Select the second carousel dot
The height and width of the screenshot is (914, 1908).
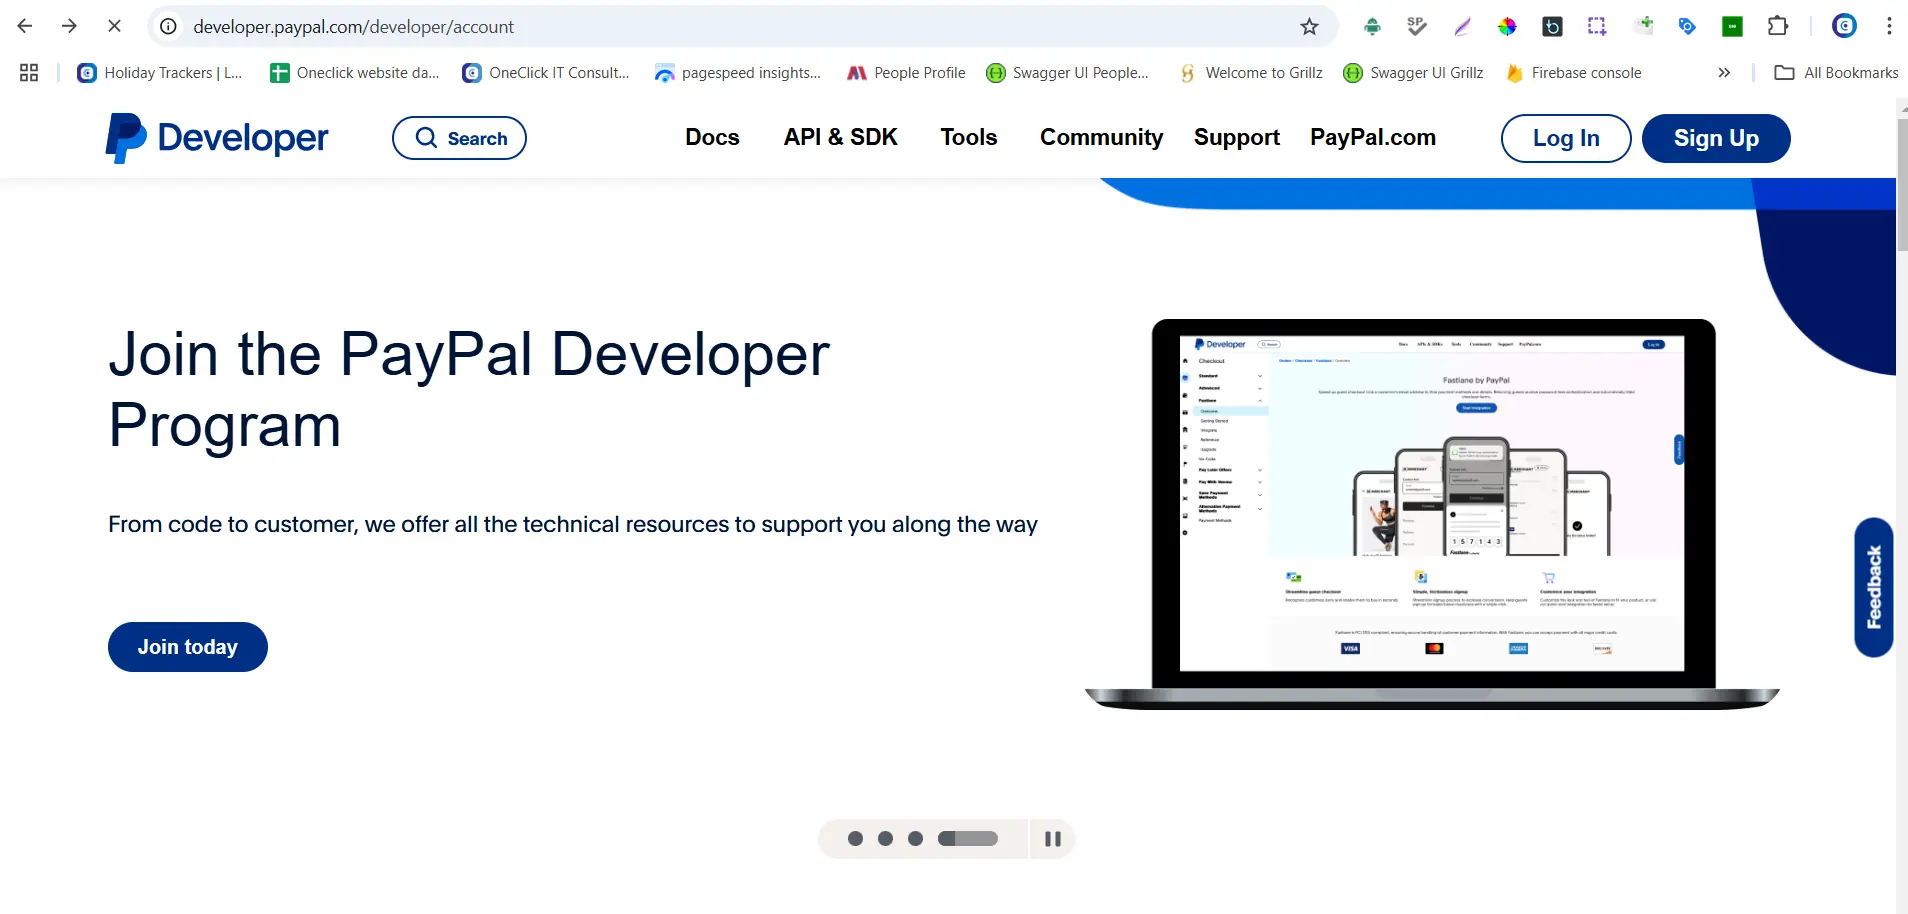point(885,839)
